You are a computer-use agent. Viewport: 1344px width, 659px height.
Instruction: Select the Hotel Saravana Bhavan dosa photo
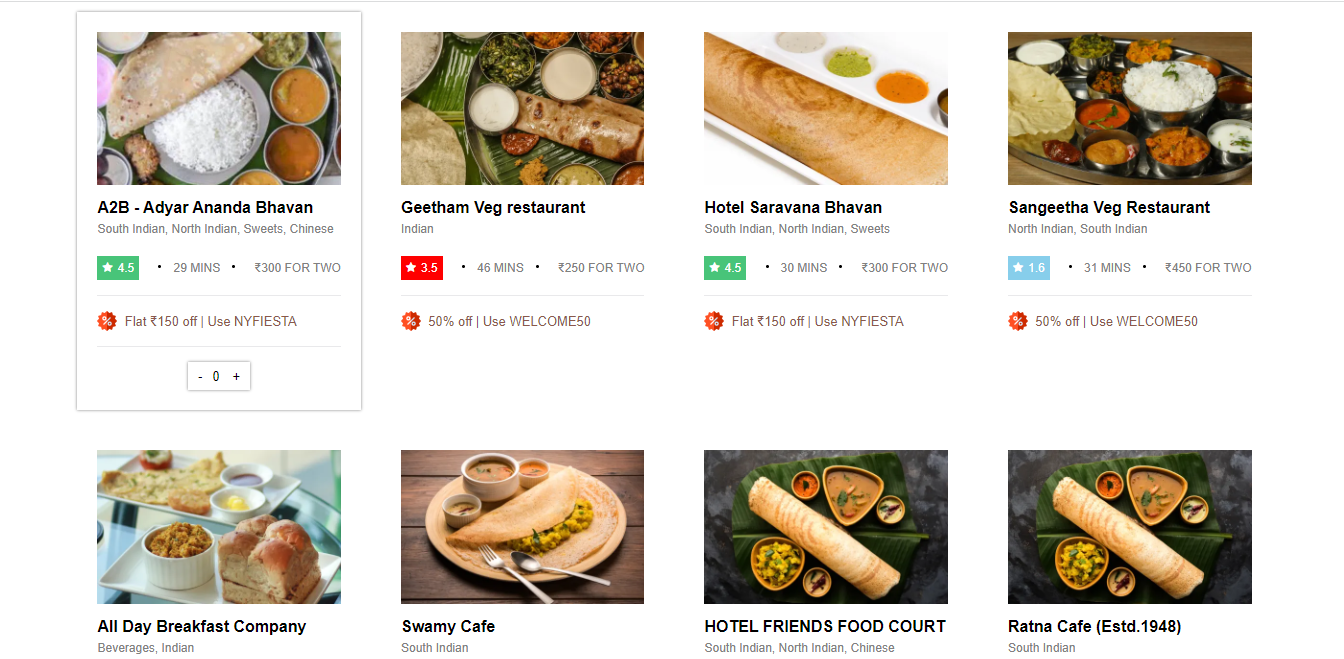826,108
